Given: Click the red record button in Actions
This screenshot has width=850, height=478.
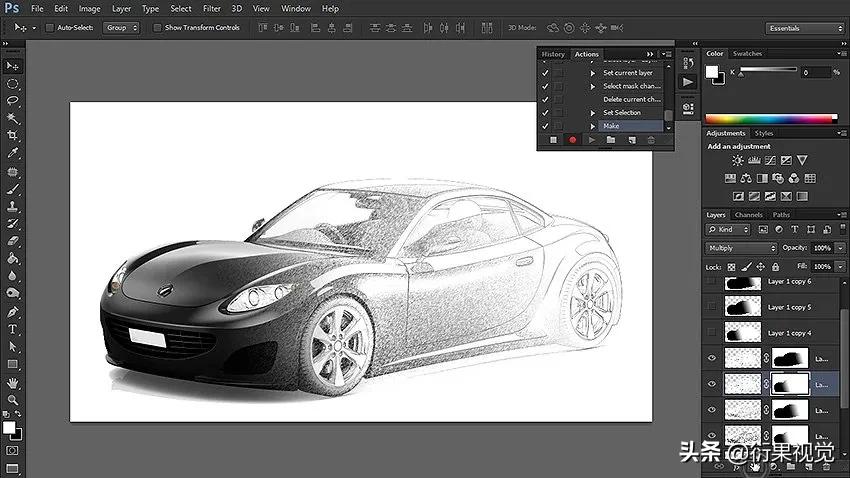Looking at the screenshot, I should 573,140.
